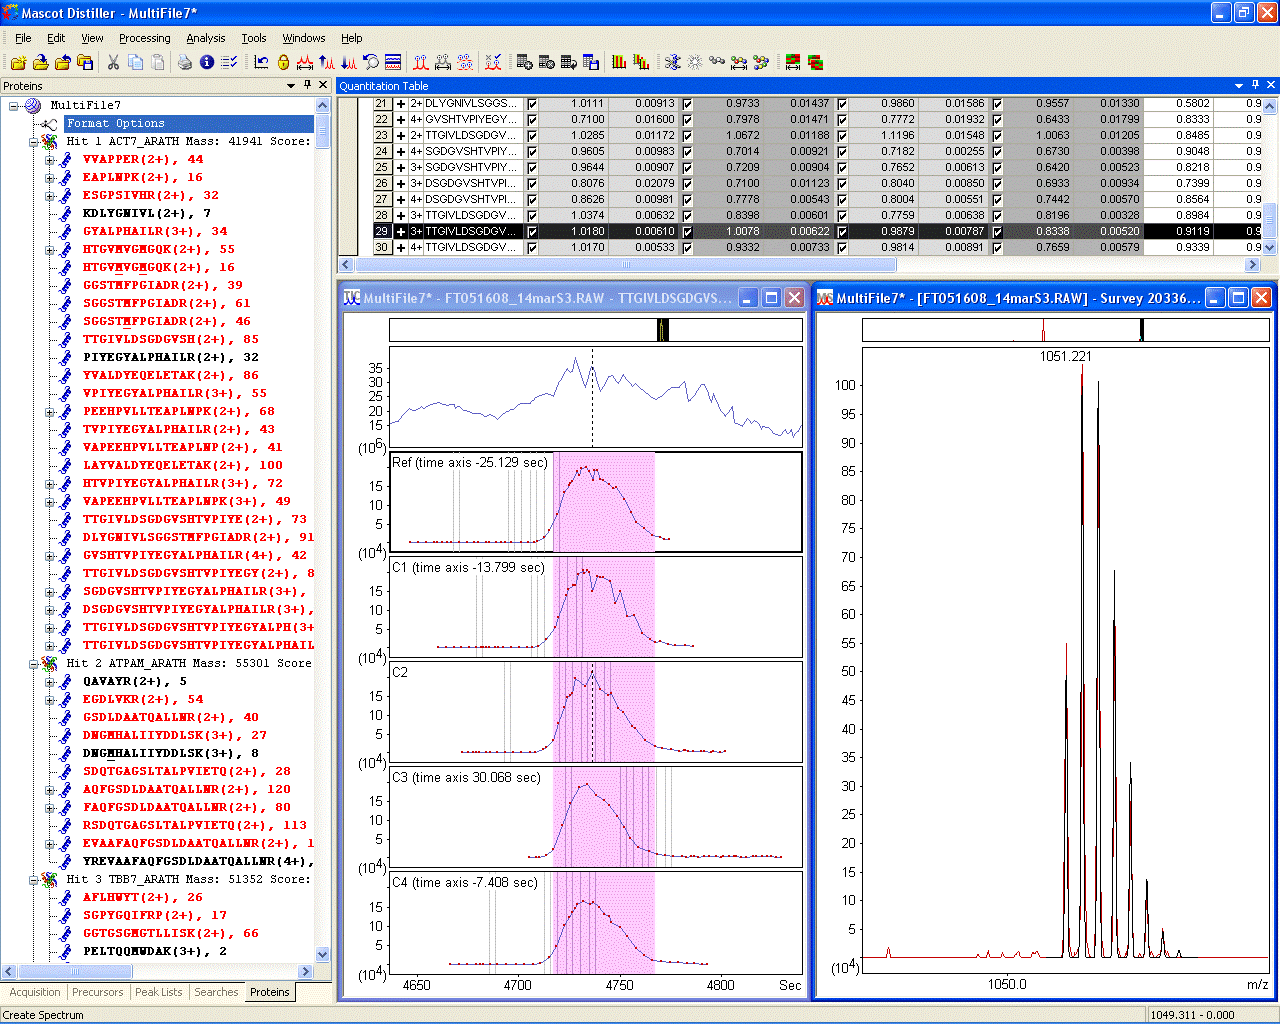Open the Processing menu
The height and width of the screenshot is (1024, 1280).
click(144, 38)
